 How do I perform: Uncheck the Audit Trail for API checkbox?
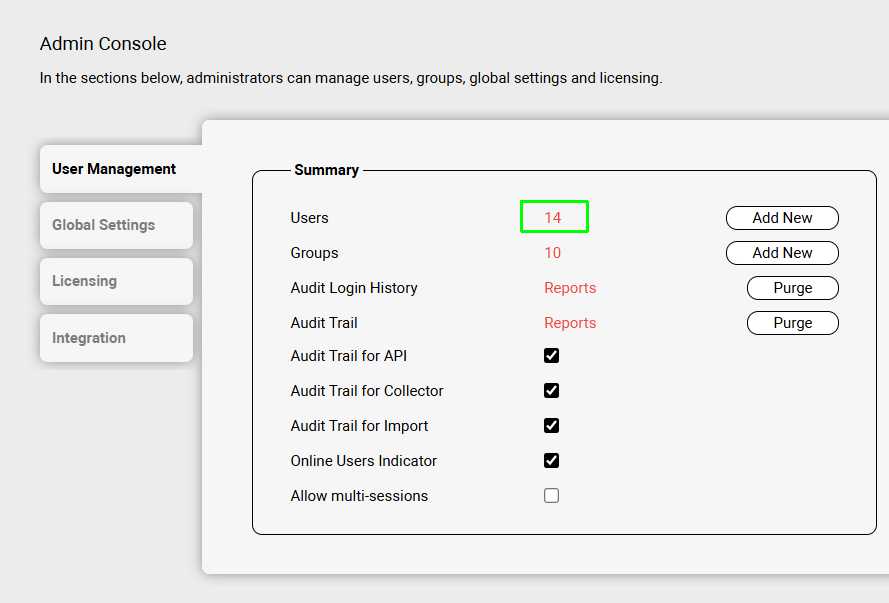(x=551, y=356)
